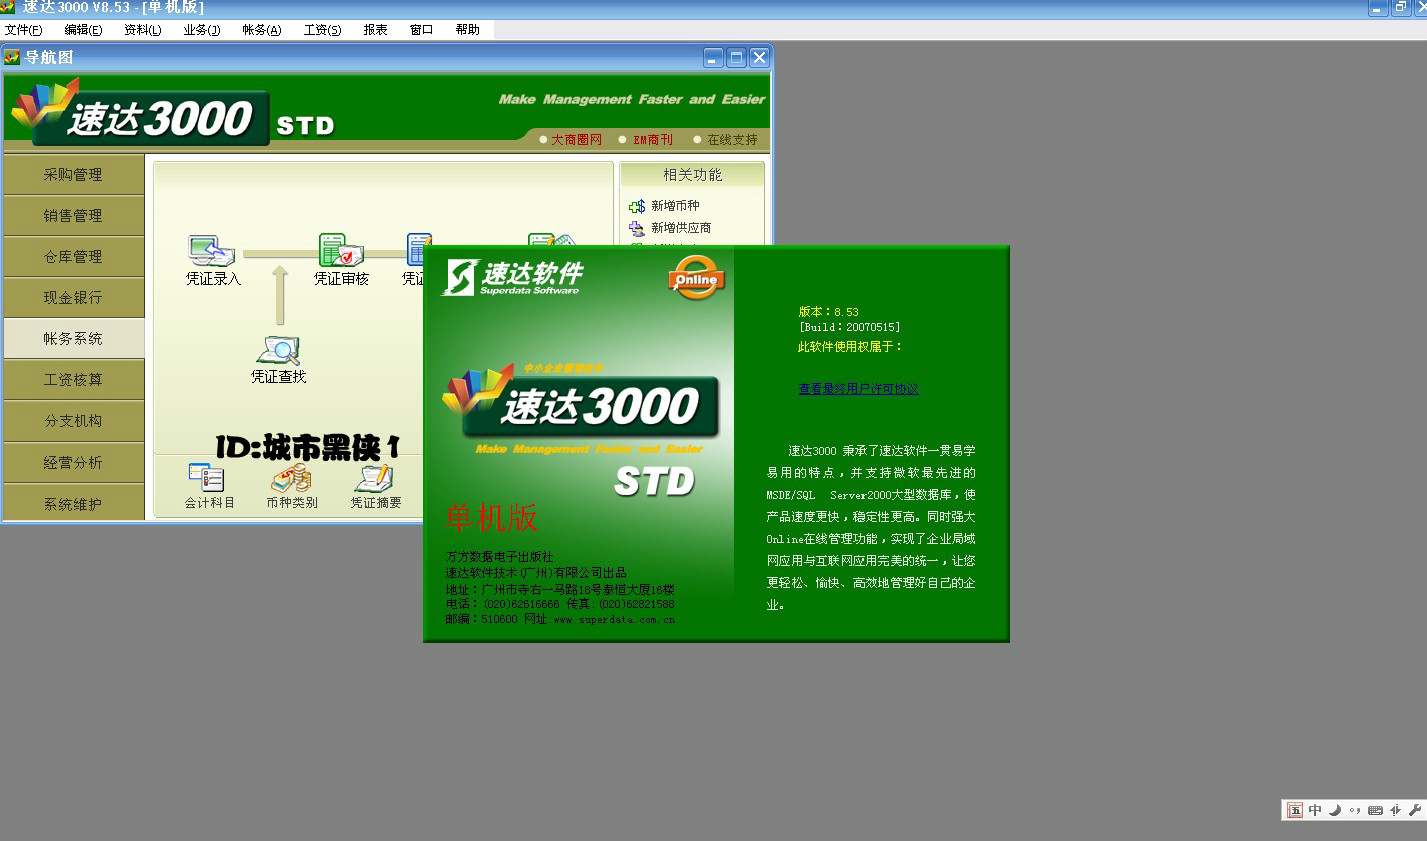The width and height of the screenshot is (1427, 841).
Task: Click the 五笔 input method icon
Action: 1295,810
